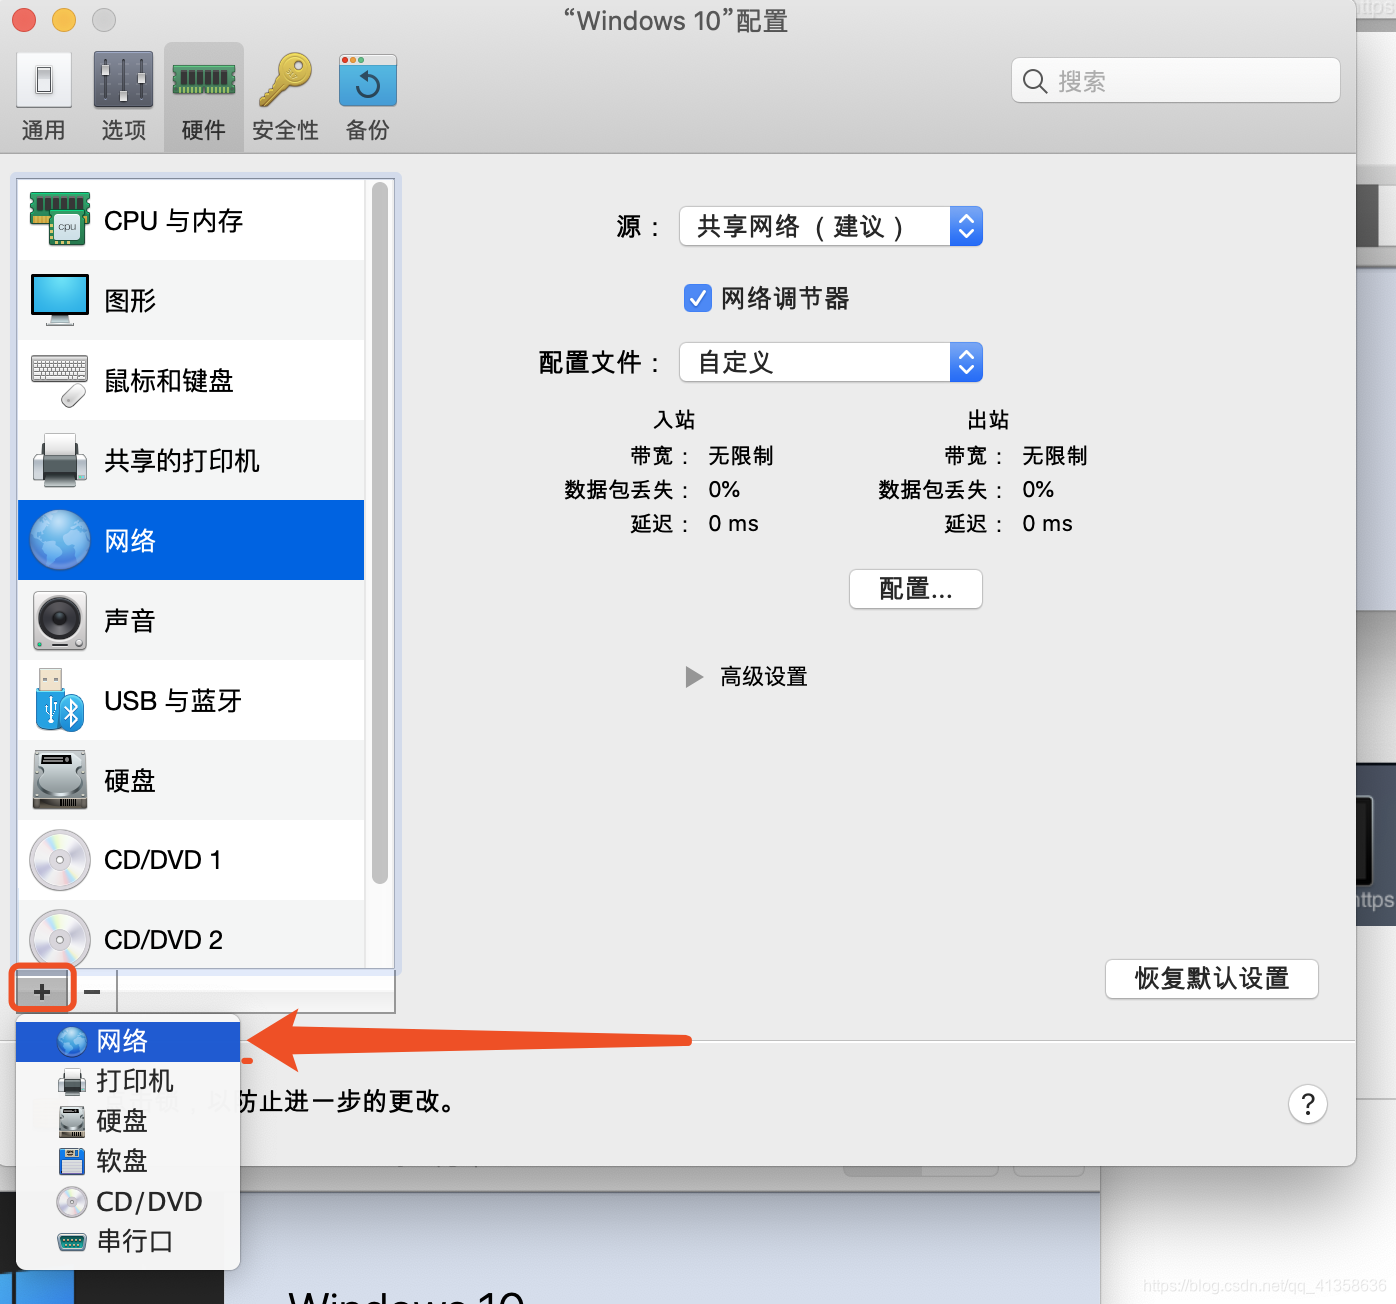The image size is (1396, 1304).
Task: Click the outbound 延迟 value 0 ms
Action: click(1048, 524)
